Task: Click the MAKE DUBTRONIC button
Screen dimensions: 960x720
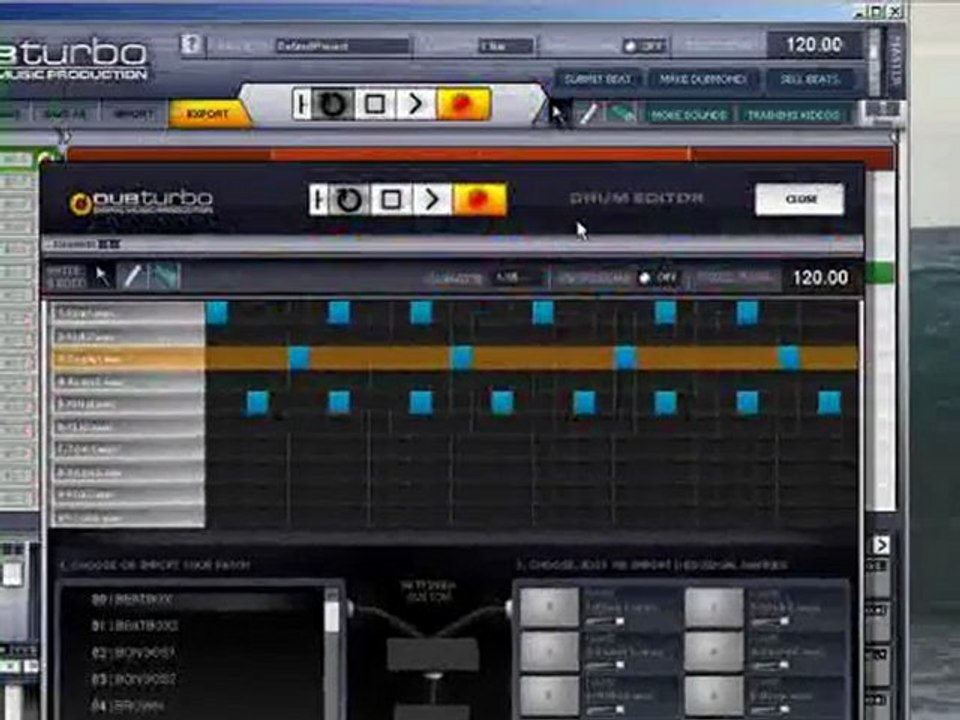Action: 702,80
